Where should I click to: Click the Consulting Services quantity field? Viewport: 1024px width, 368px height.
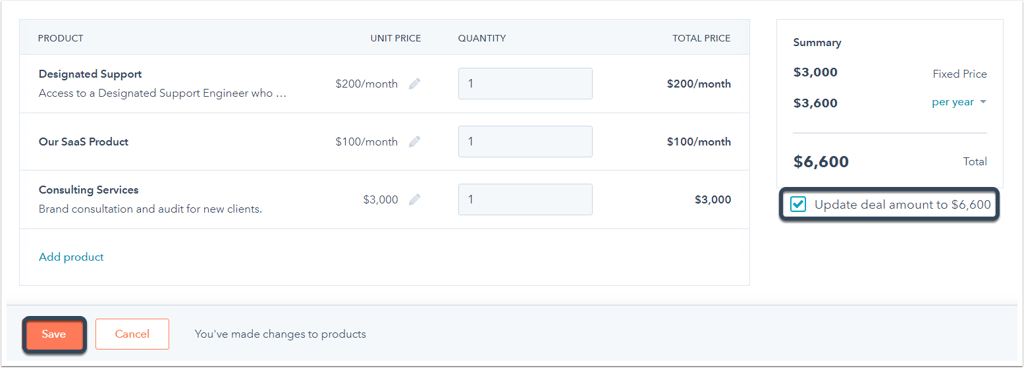[x=525, y=200]
